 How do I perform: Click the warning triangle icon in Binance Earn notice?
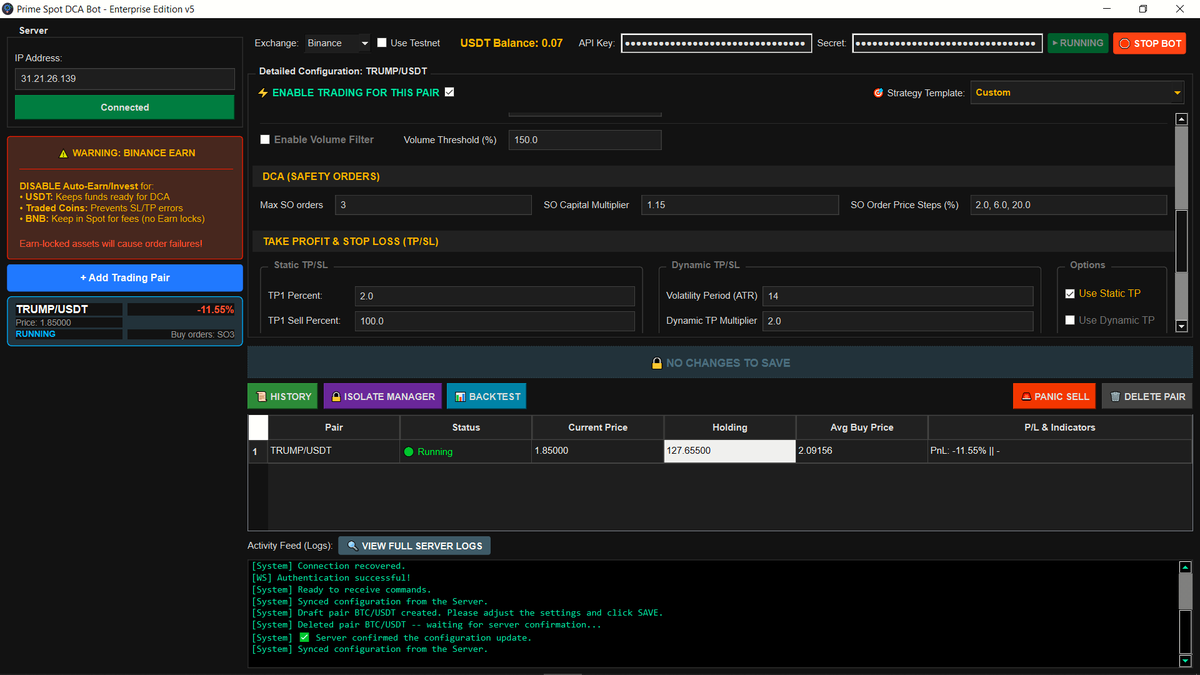coord(64,154)
